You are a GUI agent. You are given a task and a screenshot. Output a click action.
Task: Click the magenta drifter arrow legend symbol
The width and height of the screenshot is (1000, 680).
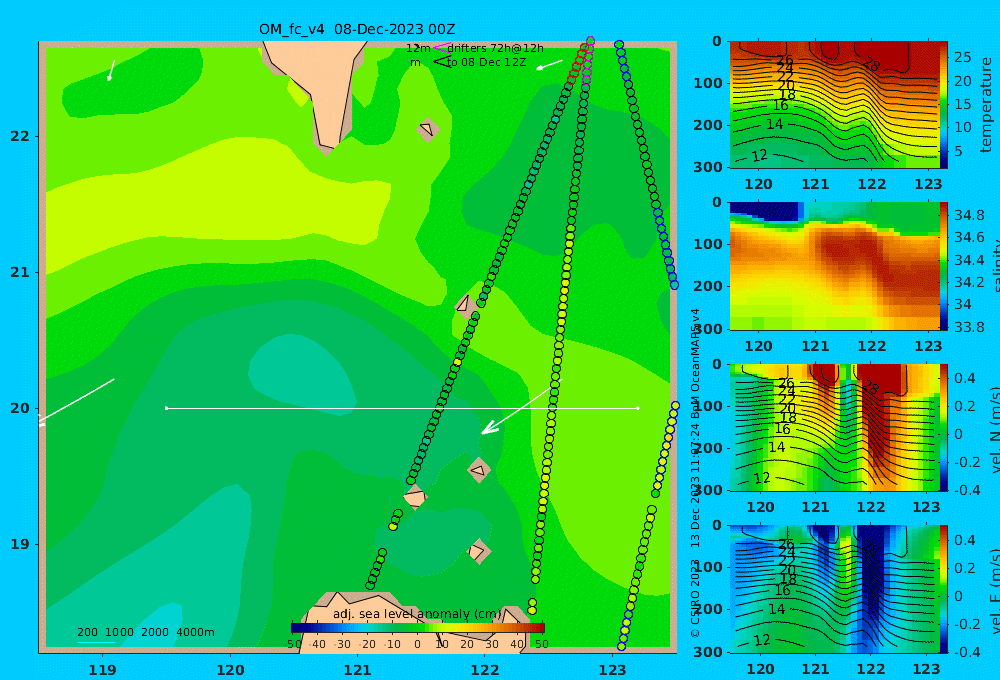[x=441, y=47]
